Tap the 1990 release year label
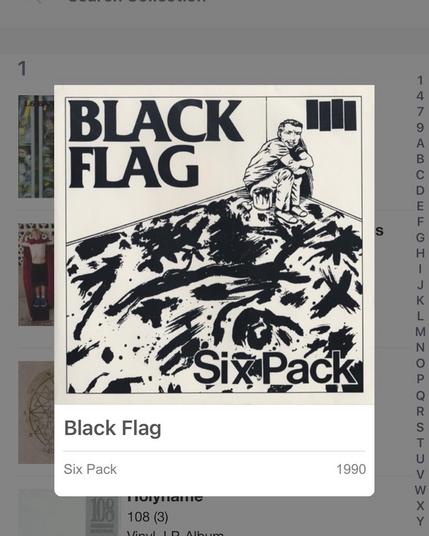Viewport: 429px width, 536px height. (x=351, y=469)
